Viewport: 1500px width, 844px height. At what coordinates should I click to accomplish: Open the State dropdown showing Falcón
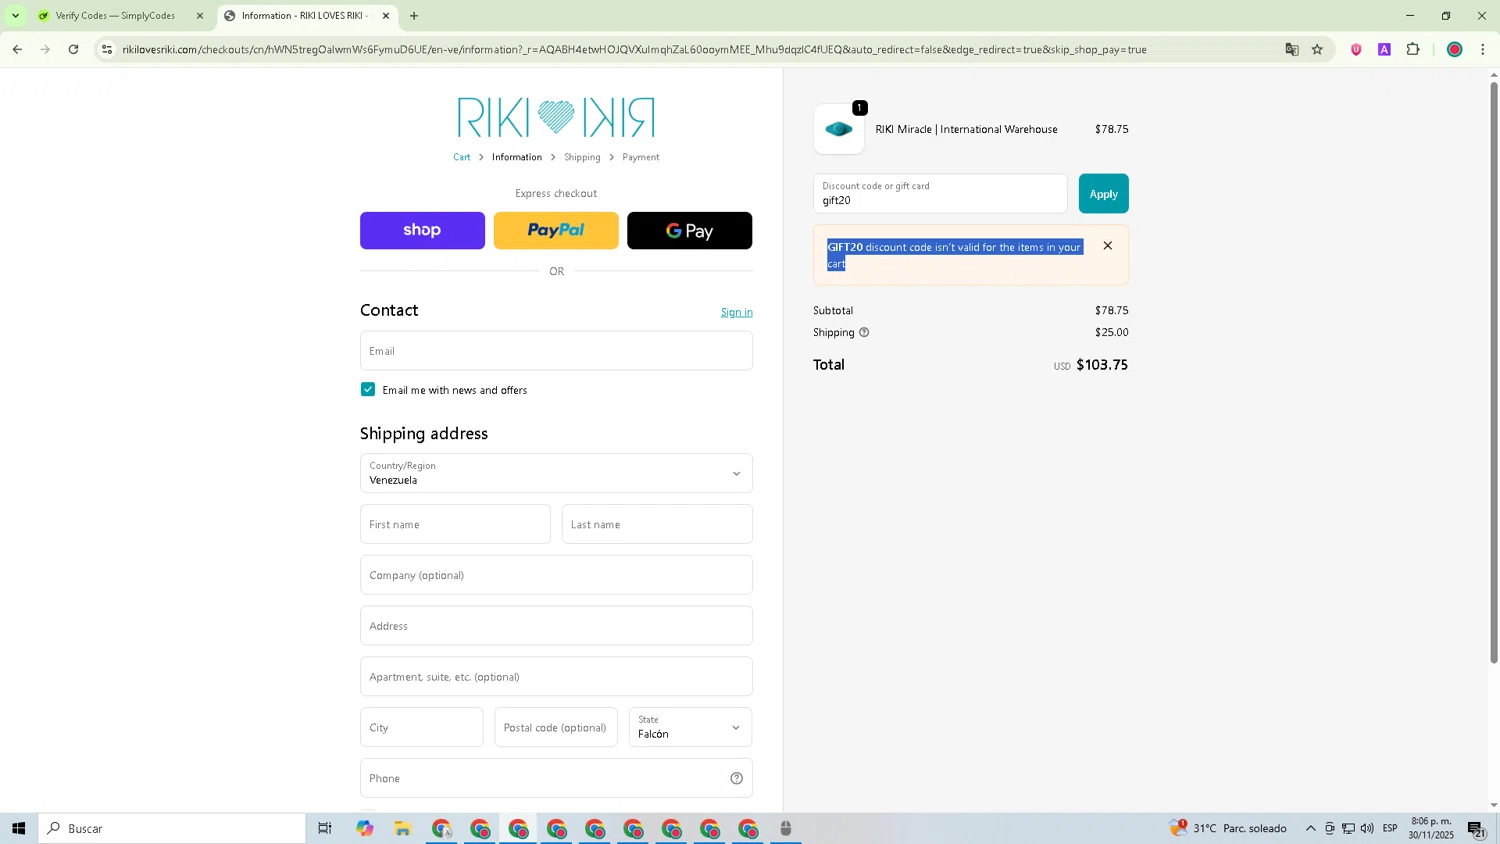click(690, 727)
